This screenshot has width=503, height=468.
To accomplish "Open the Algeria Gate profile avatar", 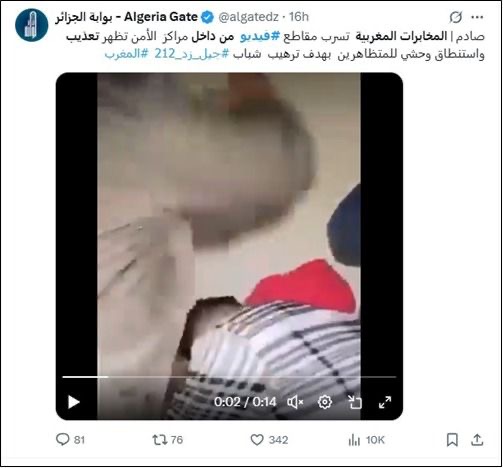I will coord(32,25).
